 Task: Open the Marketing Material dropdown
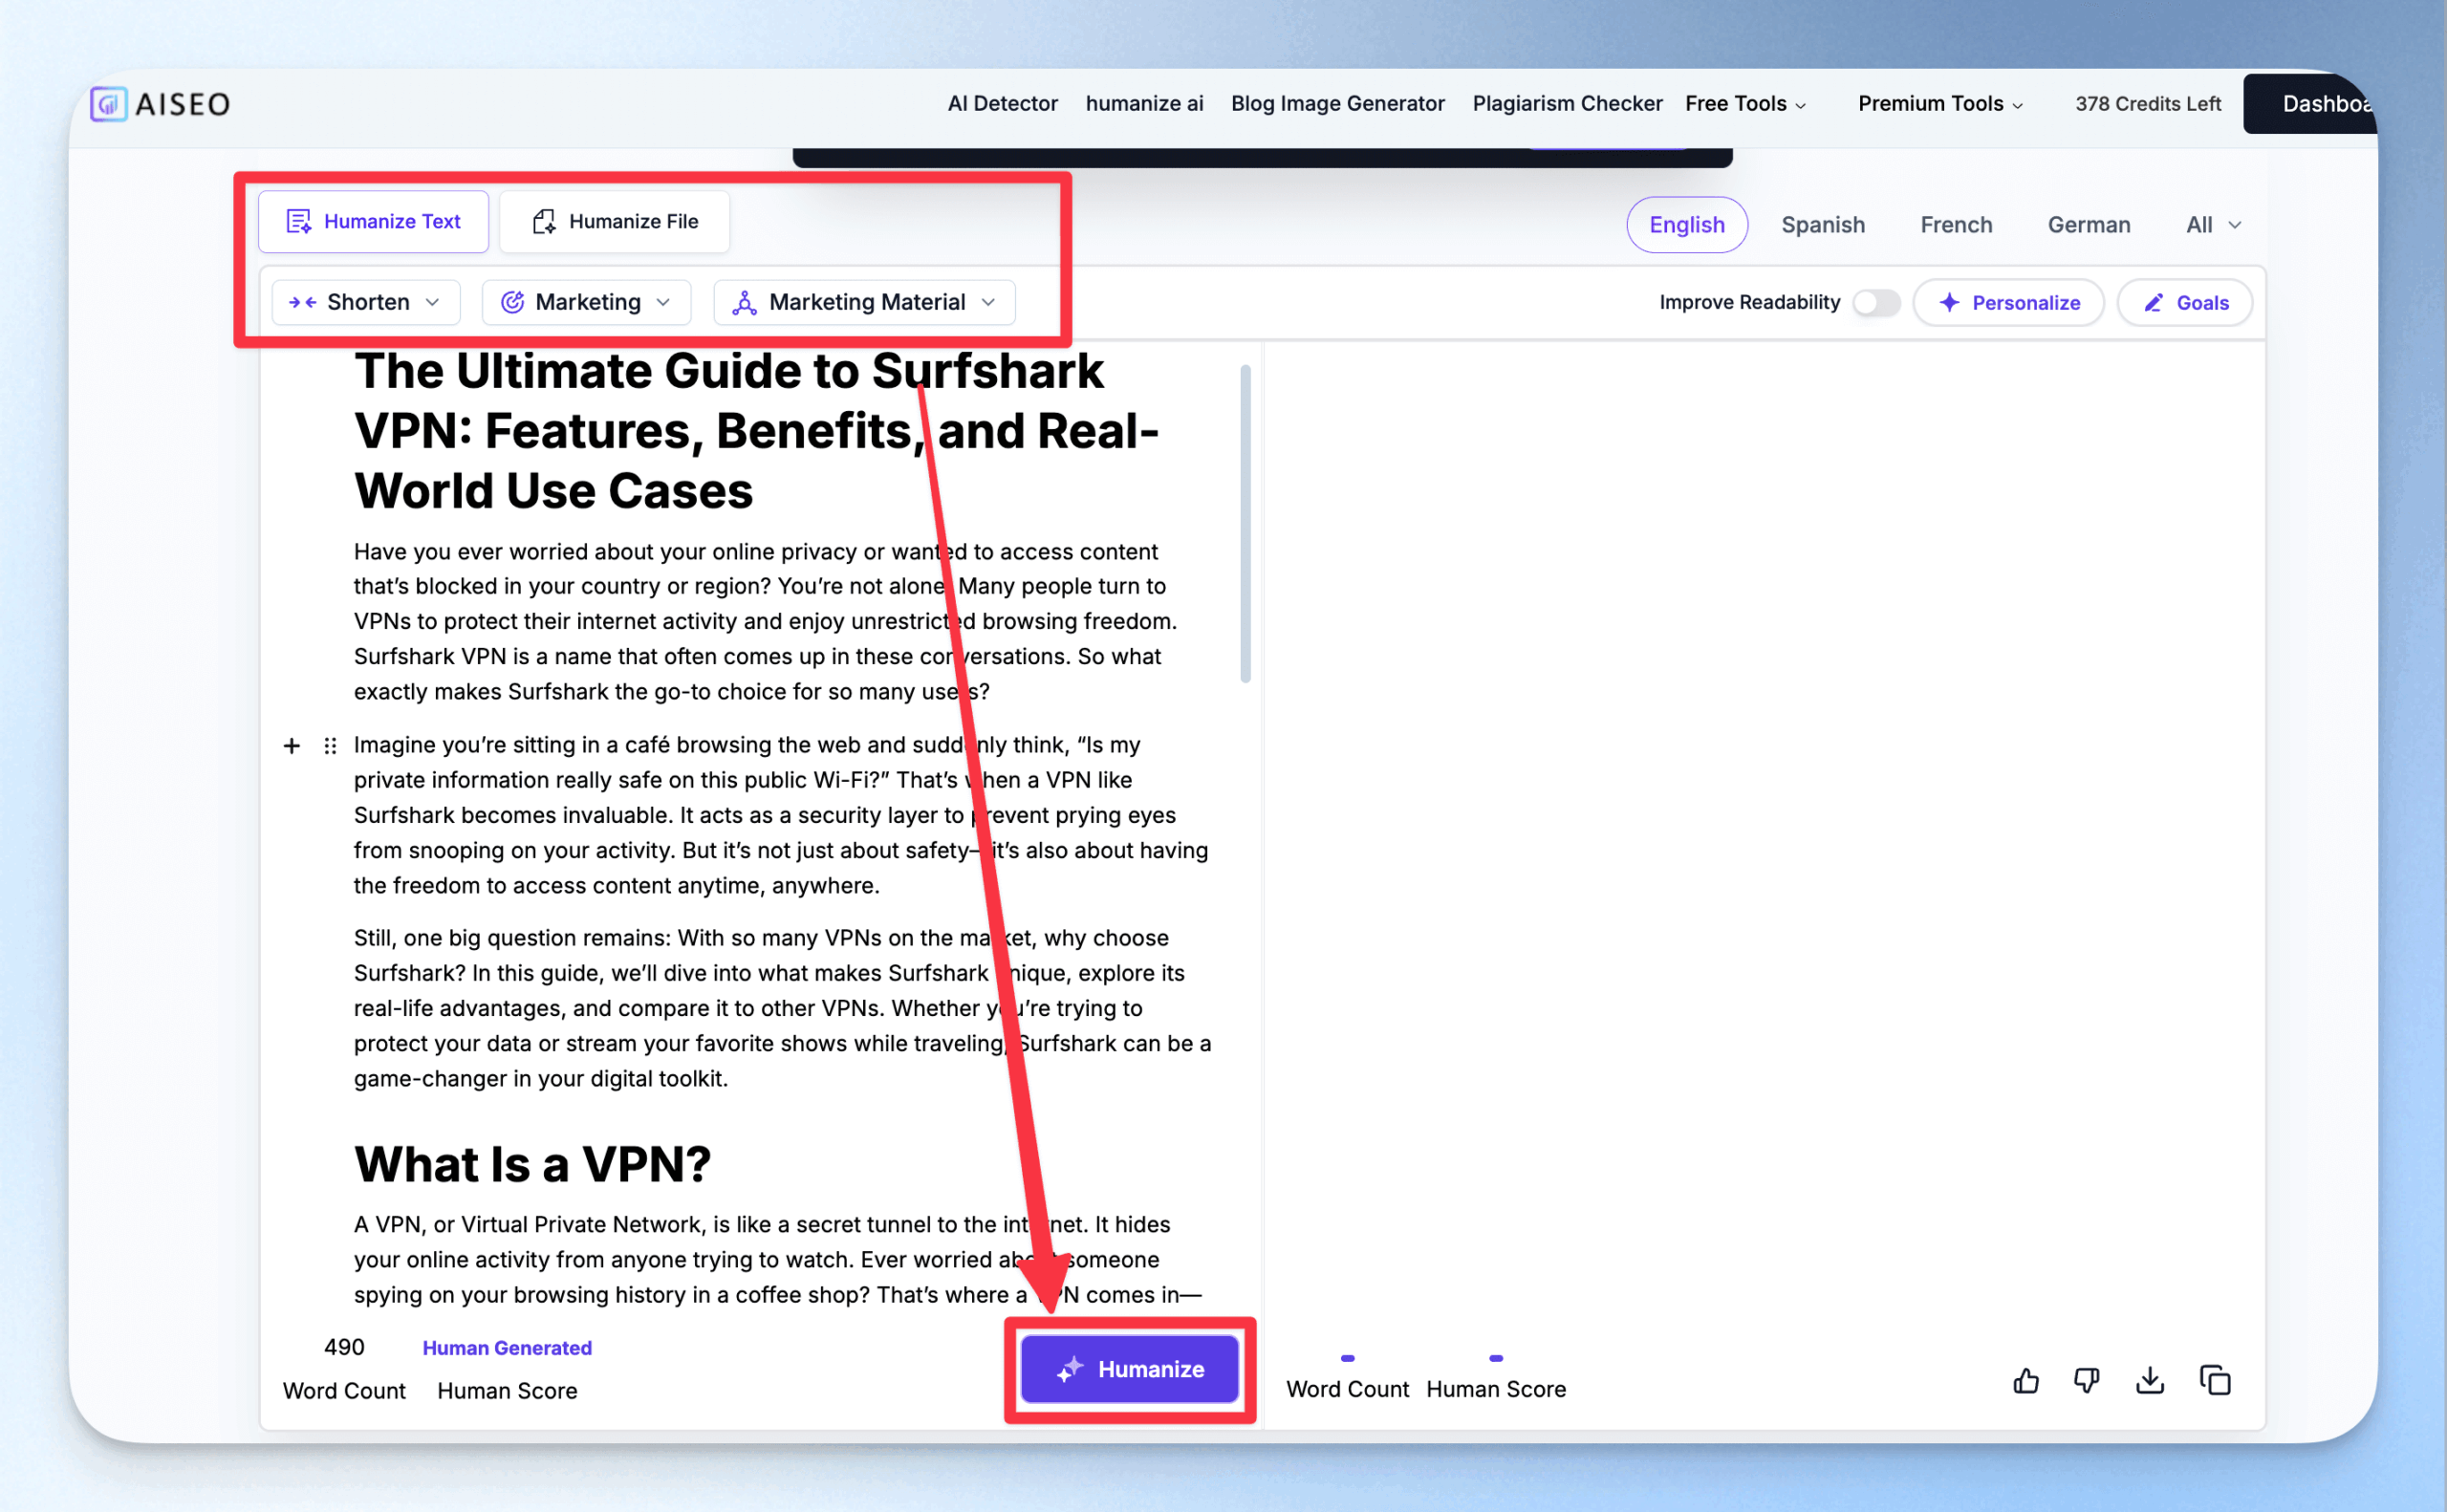click(864, 302)
